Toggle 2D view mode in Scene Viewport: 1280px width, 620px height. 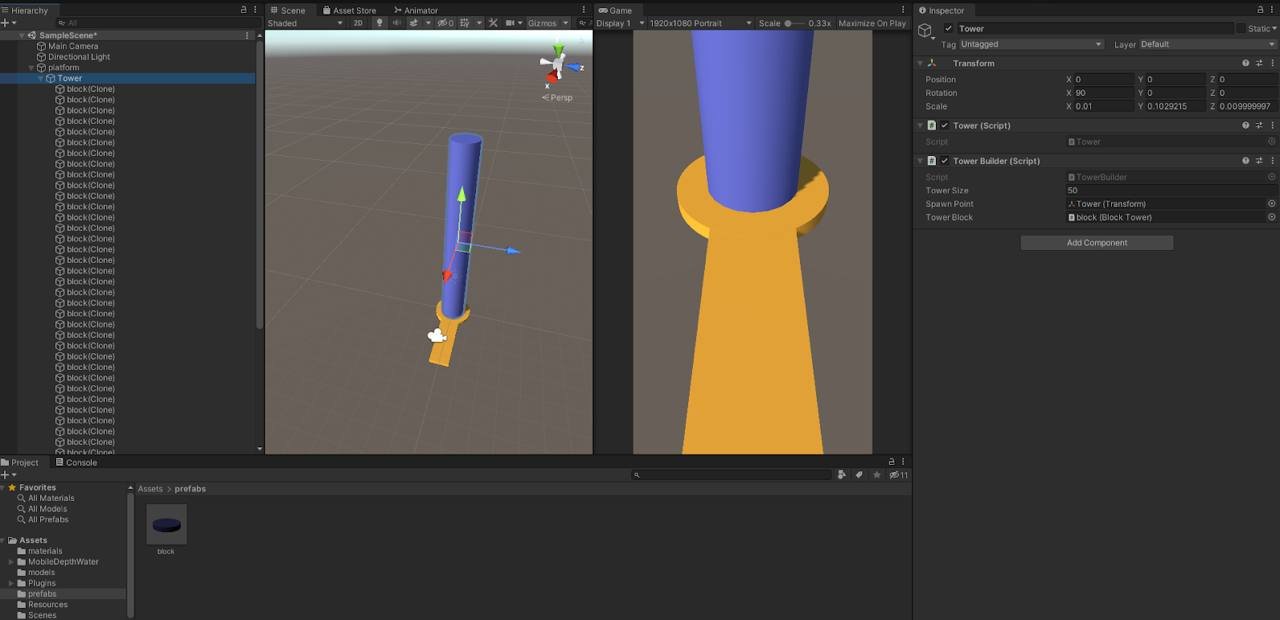tap(358, 23)
